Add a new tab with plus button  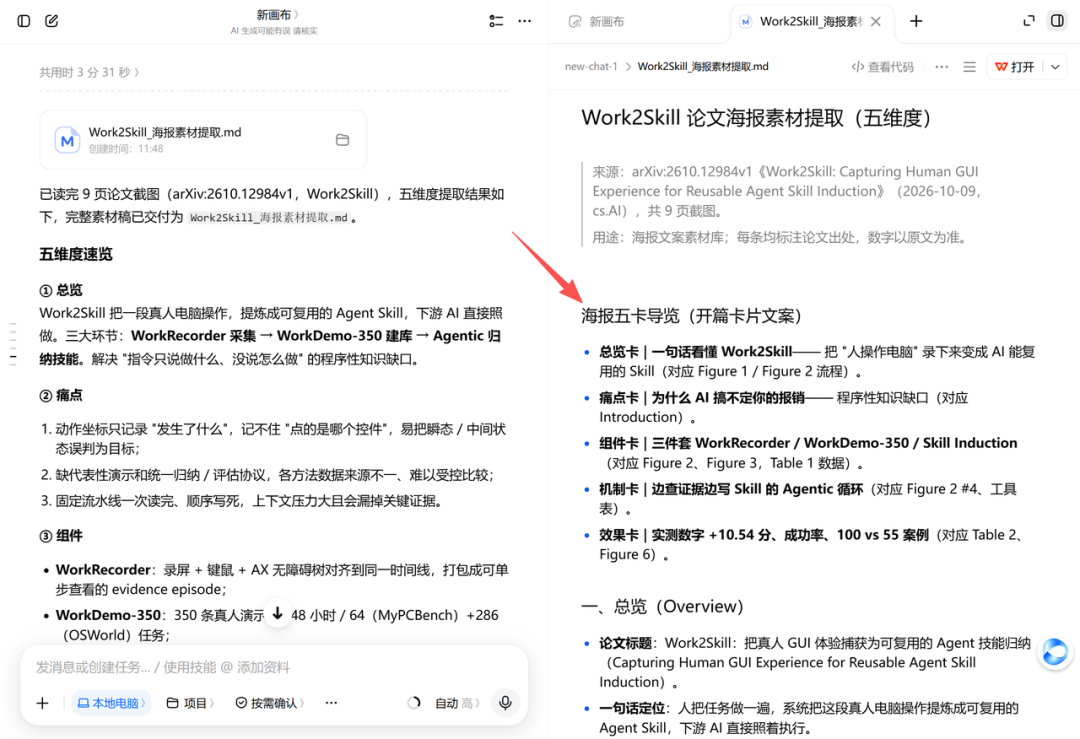(916, 21)
